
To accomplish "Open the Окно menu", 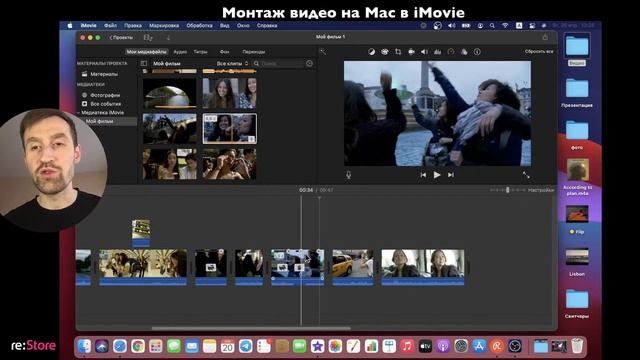I will pyautogui.click(x=243, y=25).
